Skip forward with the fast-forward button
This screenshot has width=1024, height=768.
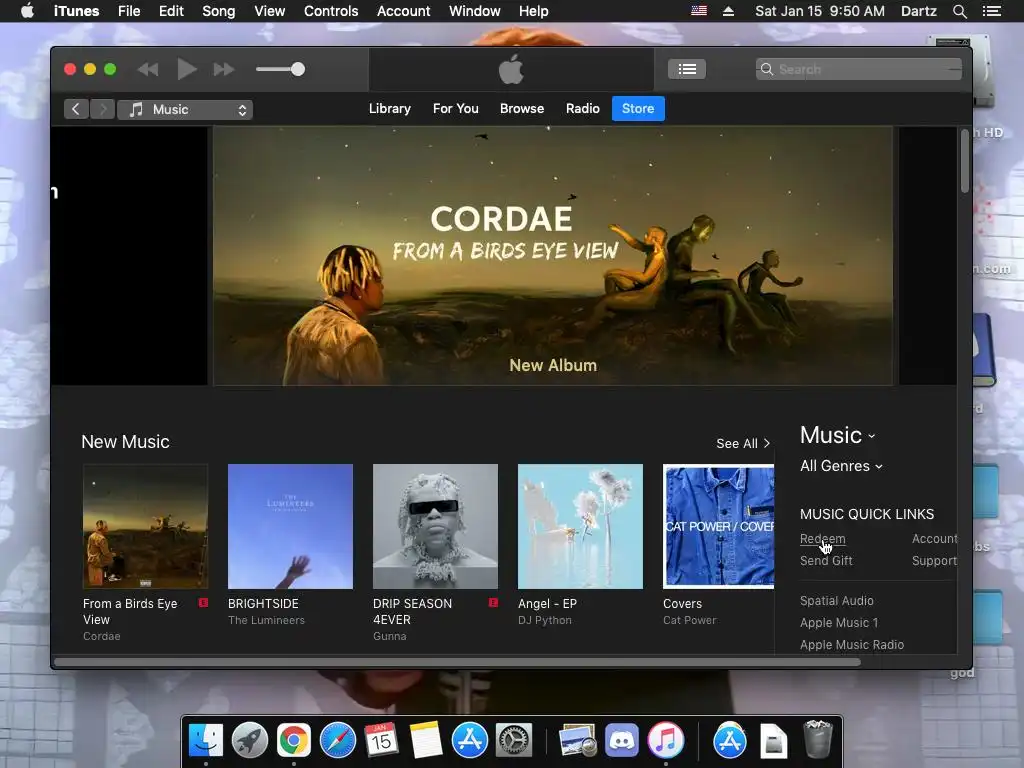(x=224, y=69)
